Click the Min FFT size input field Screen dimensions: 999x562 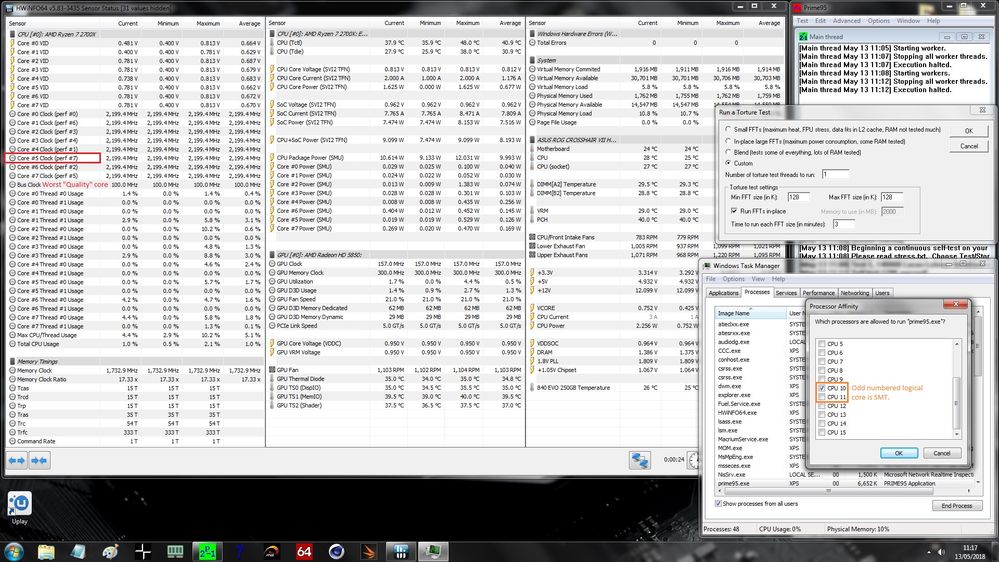point(798,197)
